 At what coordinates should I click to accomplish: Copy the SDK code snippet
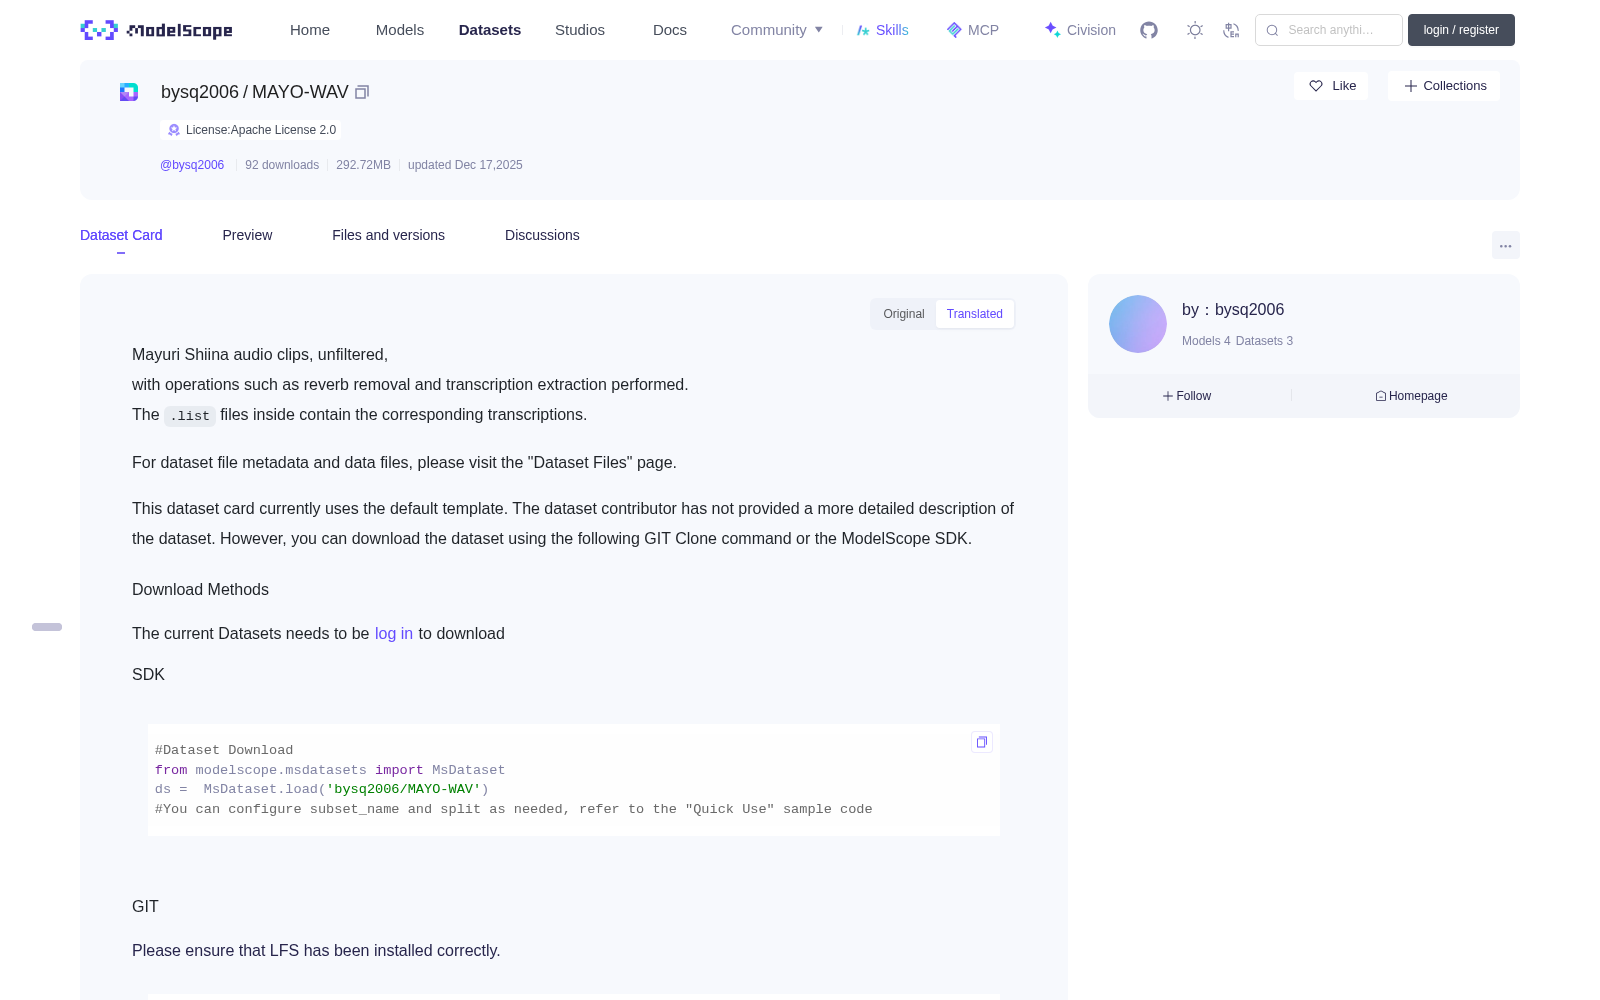(x=982, y=742)
